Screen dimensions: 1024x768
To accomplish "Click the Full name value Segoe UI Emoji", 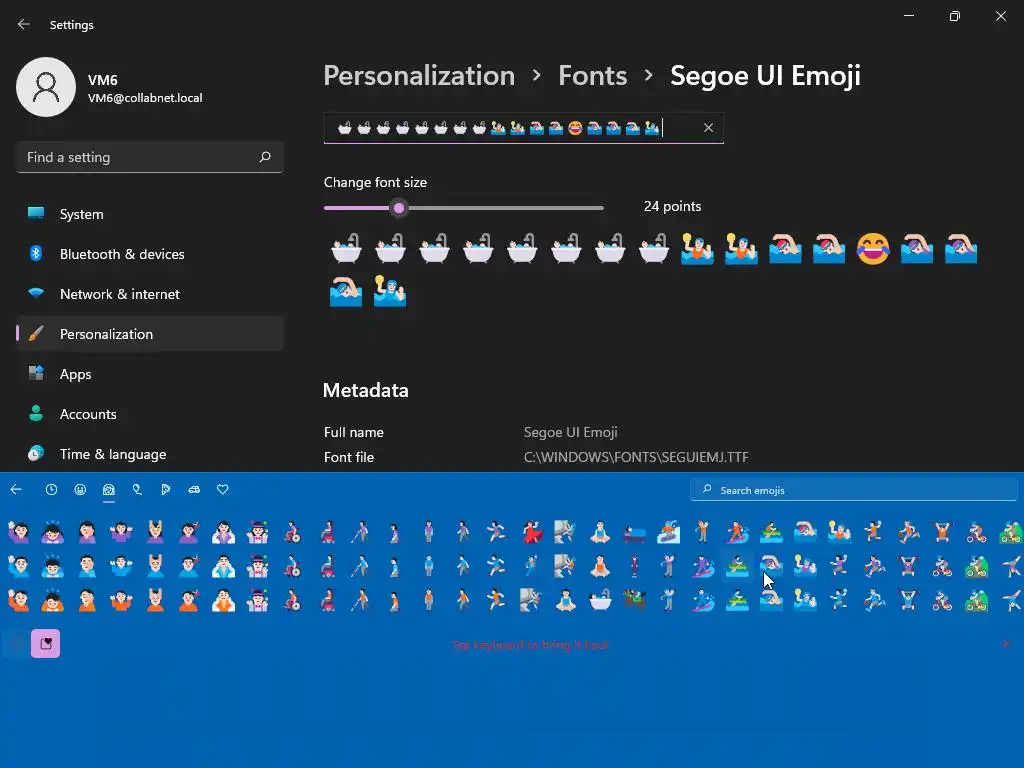I will coord(570,432).
